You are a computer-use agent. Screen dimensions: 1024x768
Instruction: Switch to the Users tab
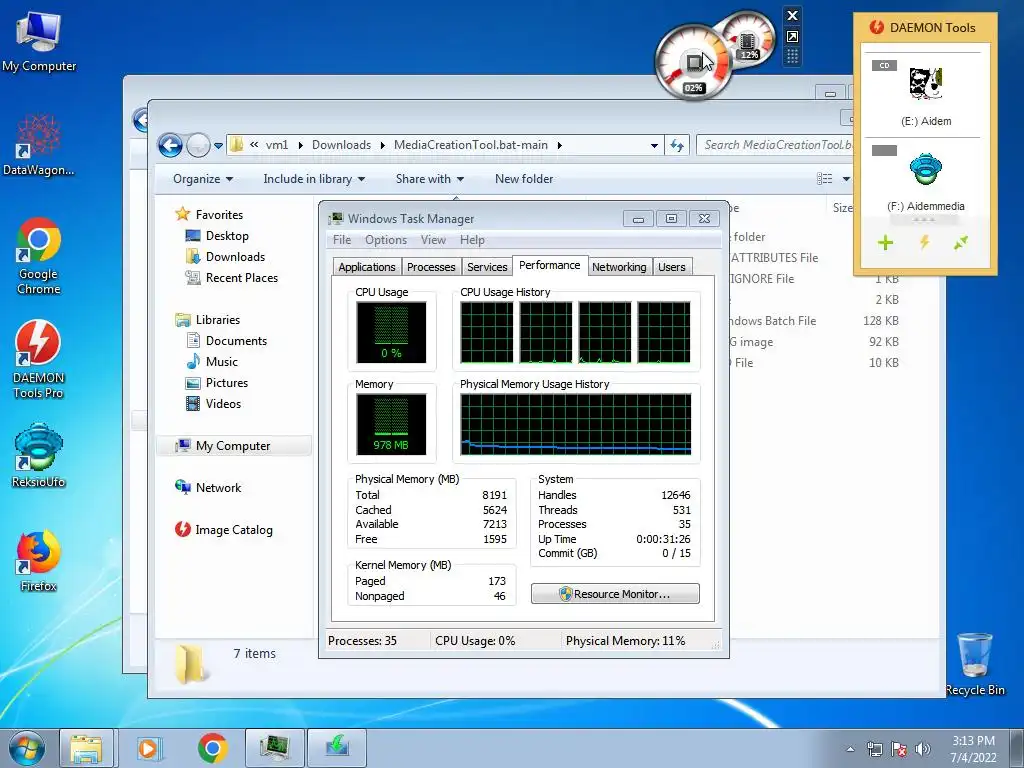[671, 266]
